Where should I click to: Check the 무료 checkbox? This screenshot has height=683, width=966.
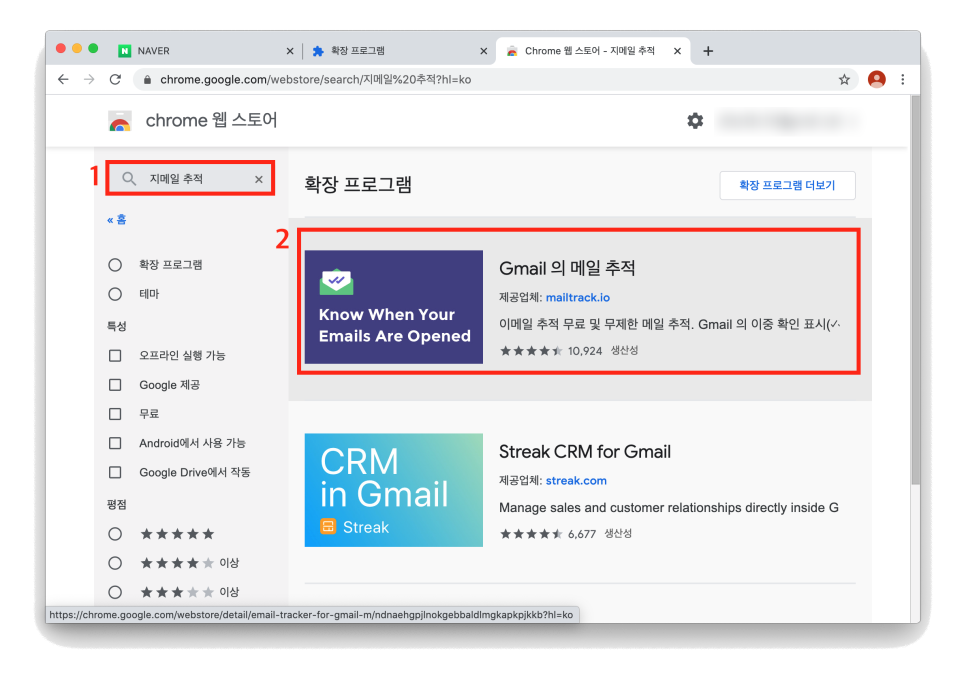pyautogui.click(x=115, y=414)
